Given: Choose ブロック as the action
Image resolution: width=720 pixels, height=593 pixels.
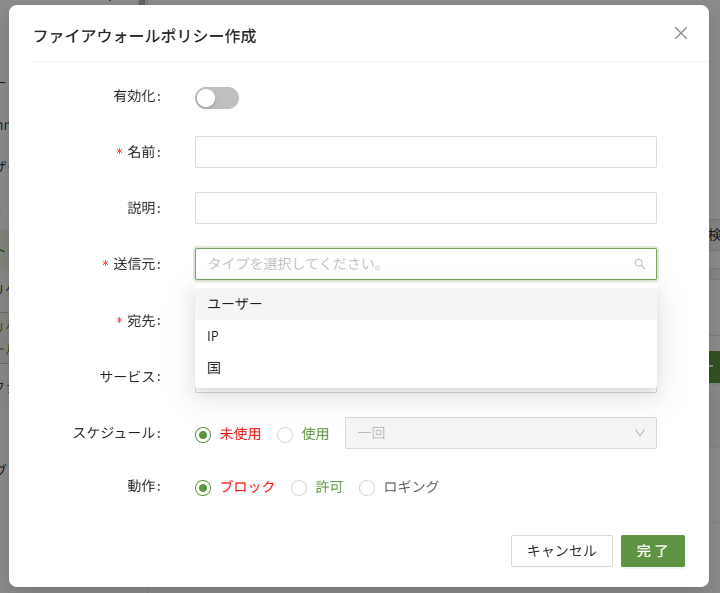Looking at the screenshot, I should pyautogui.click(x=203, y=488).
